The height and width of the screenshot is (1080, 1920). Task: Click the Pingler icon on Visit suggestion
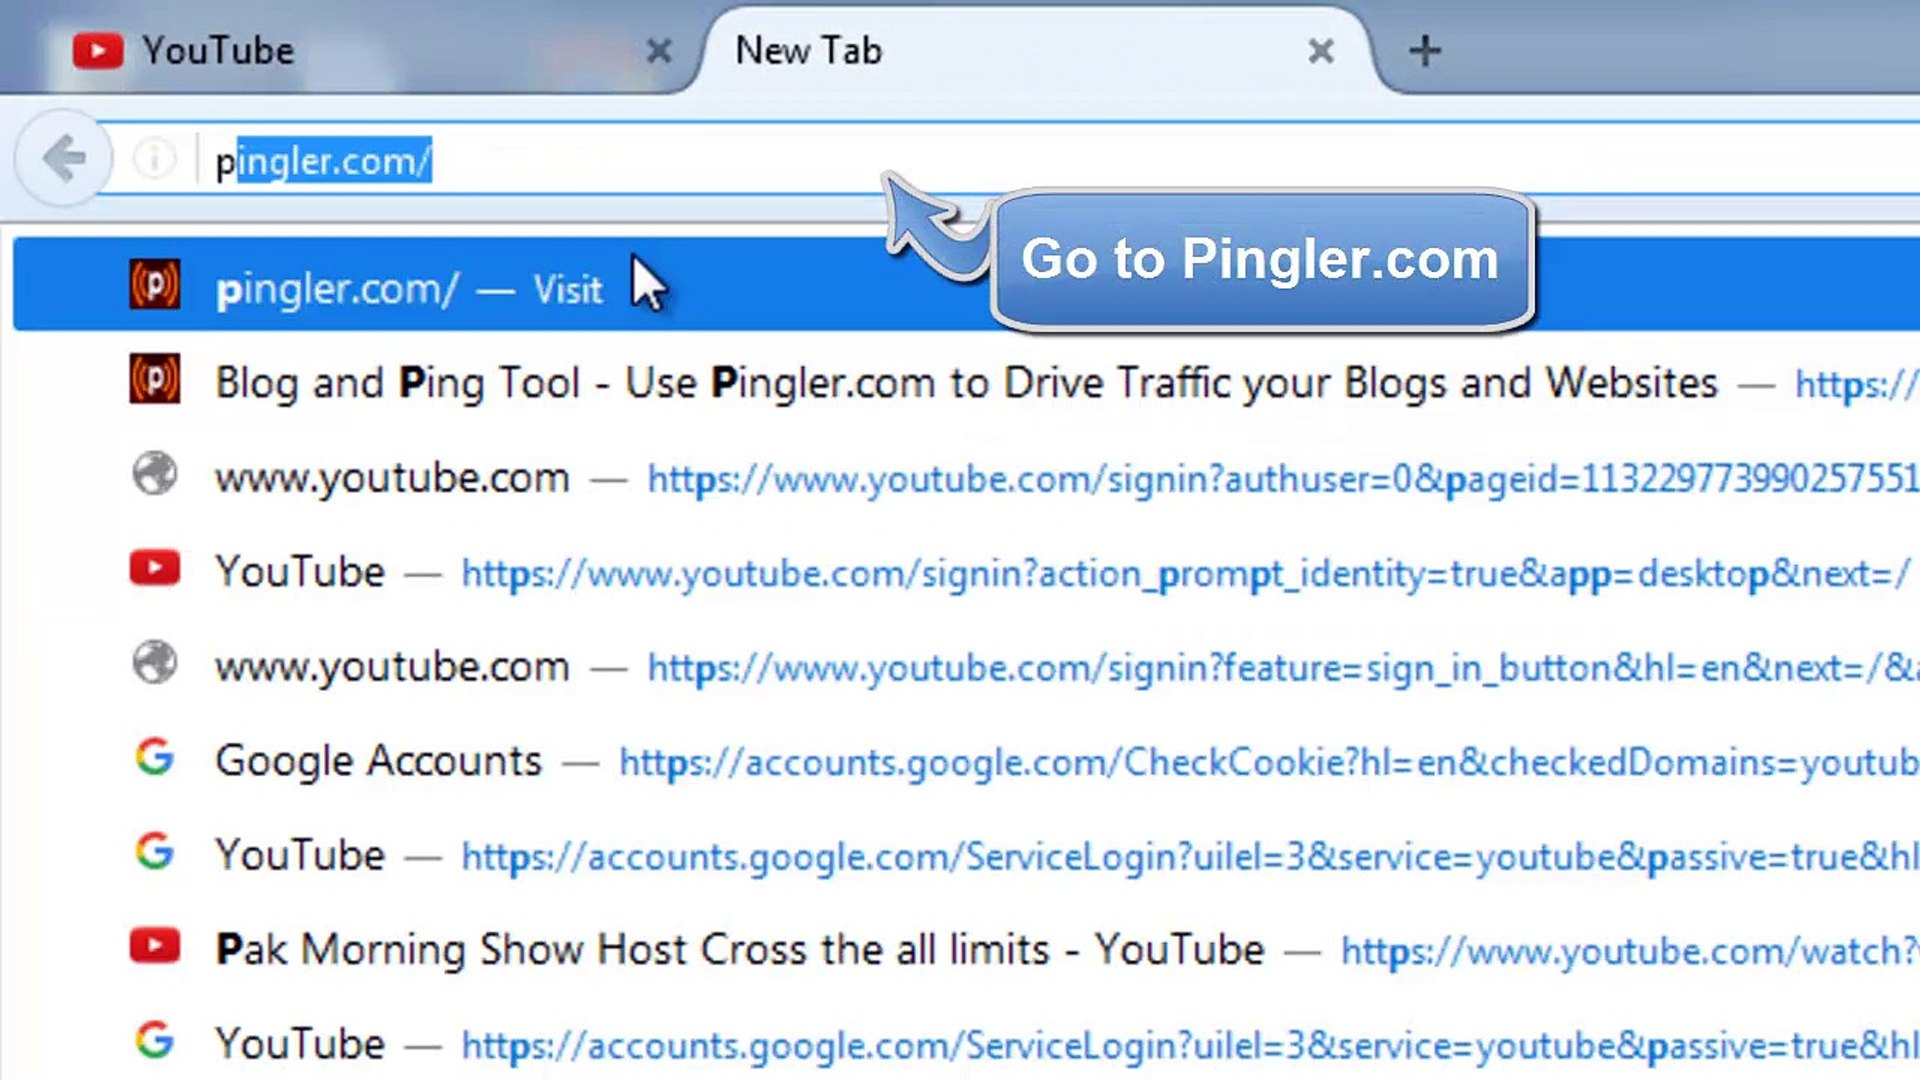point(155,285)
